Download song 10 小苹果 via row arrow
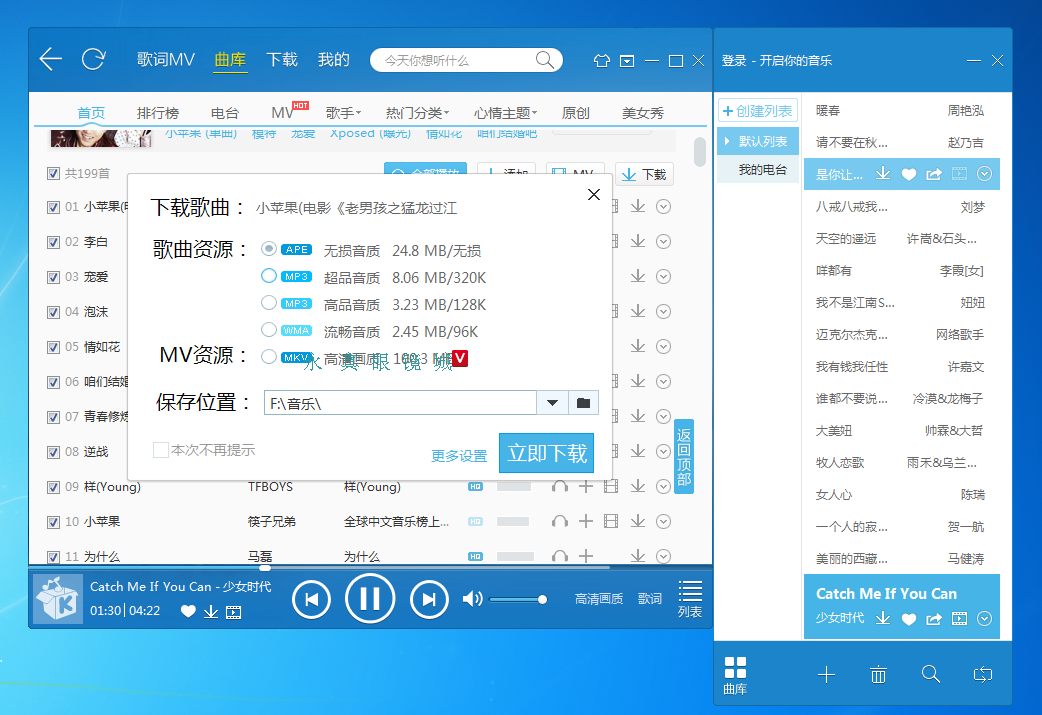1042x715 pixels. coord(638,521)
